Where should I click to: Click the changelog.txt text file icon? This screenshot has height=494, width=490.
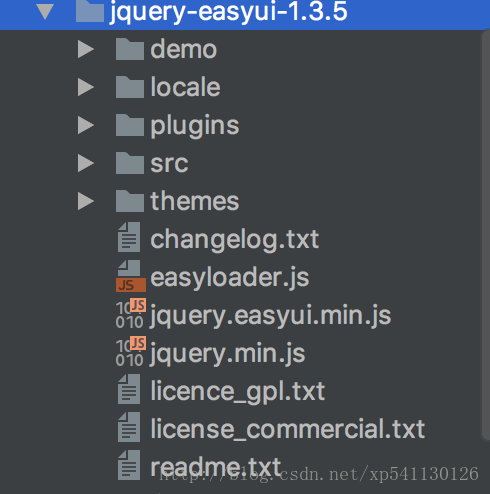(x=129, y=237)
